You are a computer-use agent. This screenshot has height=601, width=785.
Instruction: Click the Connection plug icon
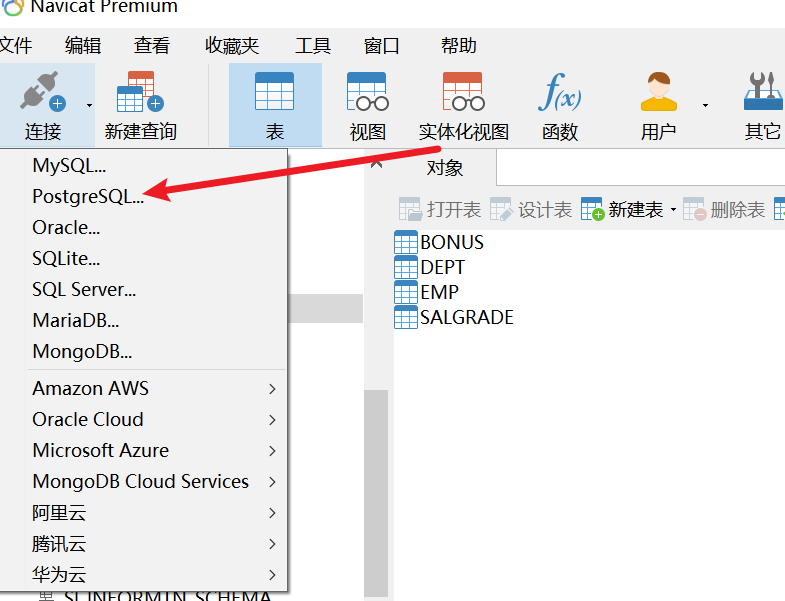point(42,93)
